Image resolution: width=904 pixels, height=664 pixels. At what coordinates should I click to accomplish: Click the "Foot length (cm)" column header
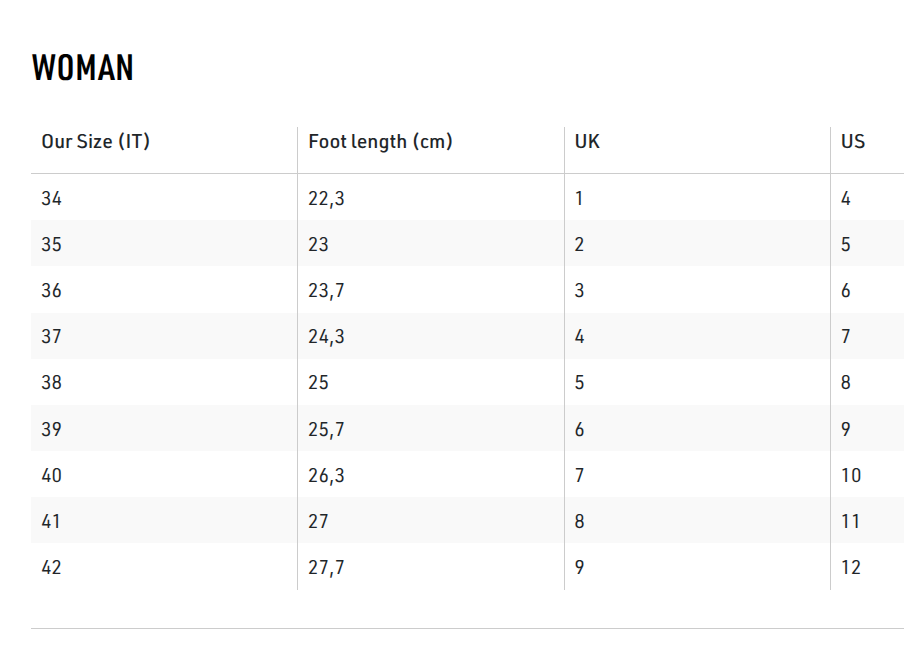380,141
